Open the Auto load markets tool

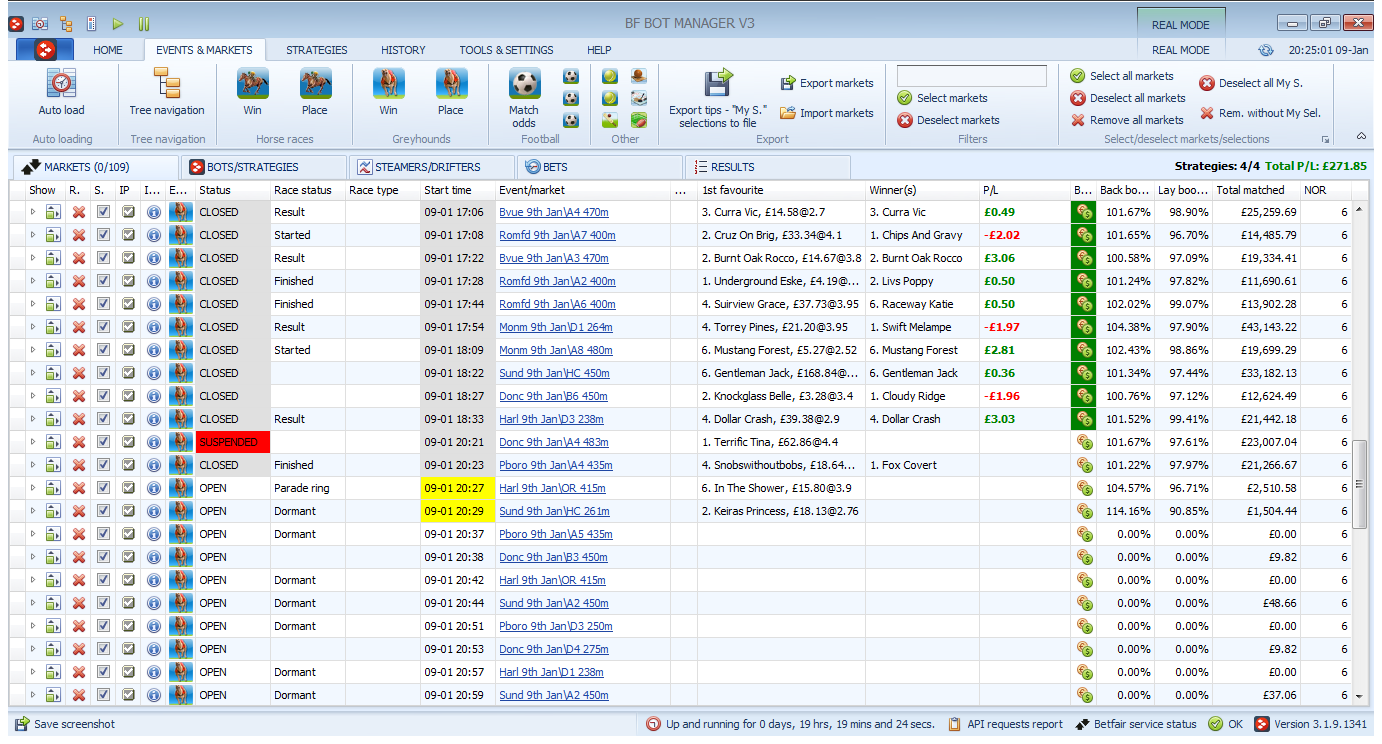pos(61,92)
